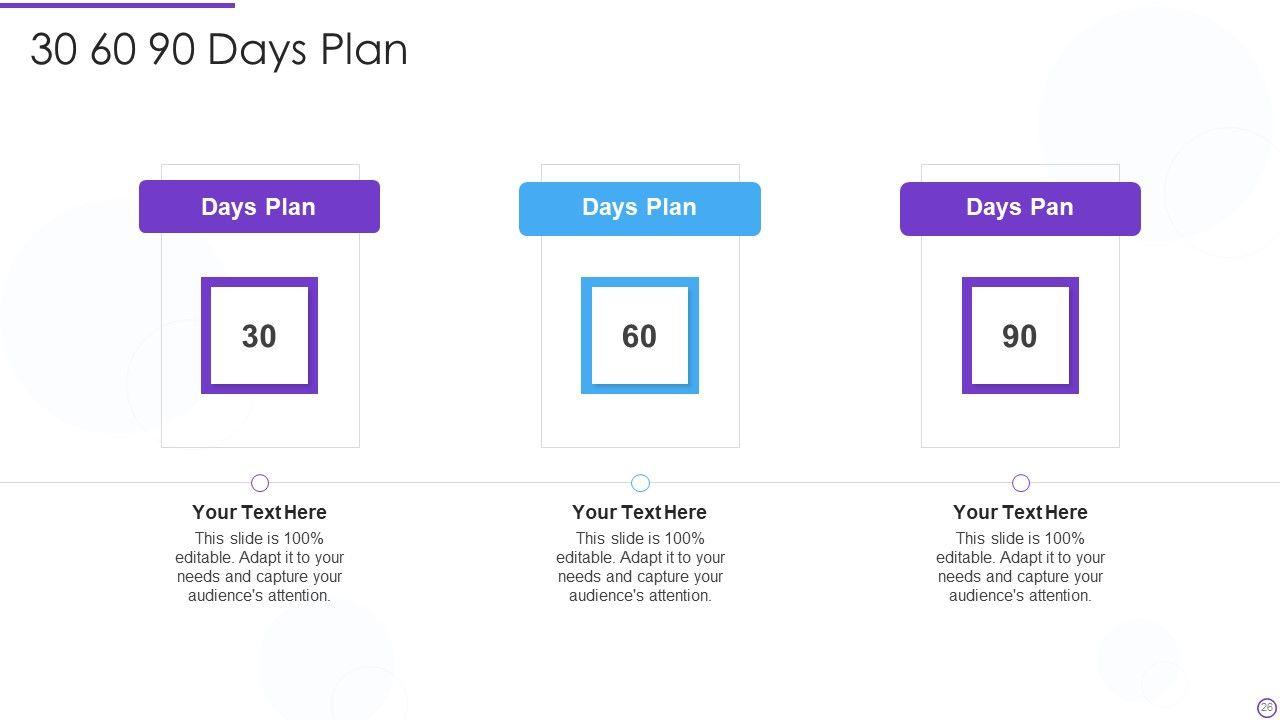Select the blue Days Plan banner

639,208
